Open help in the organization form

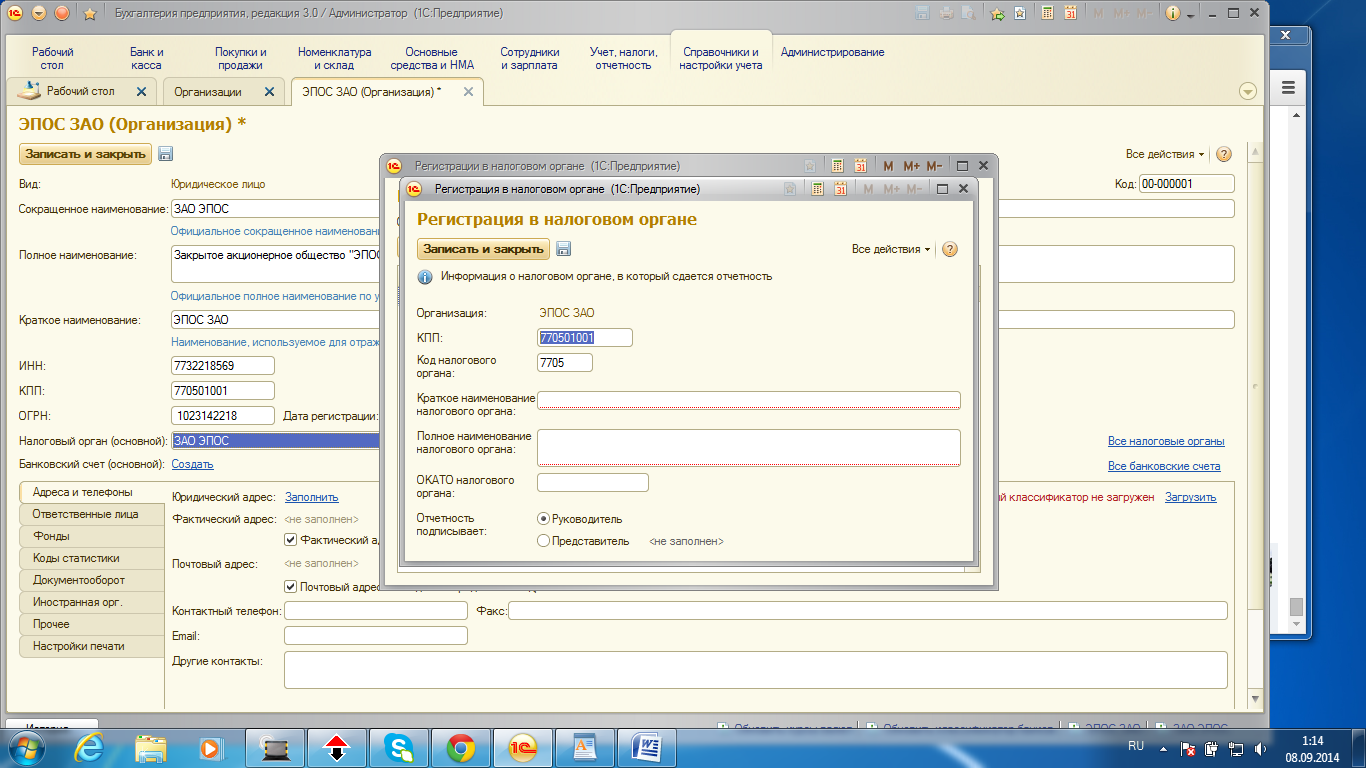1223,154
